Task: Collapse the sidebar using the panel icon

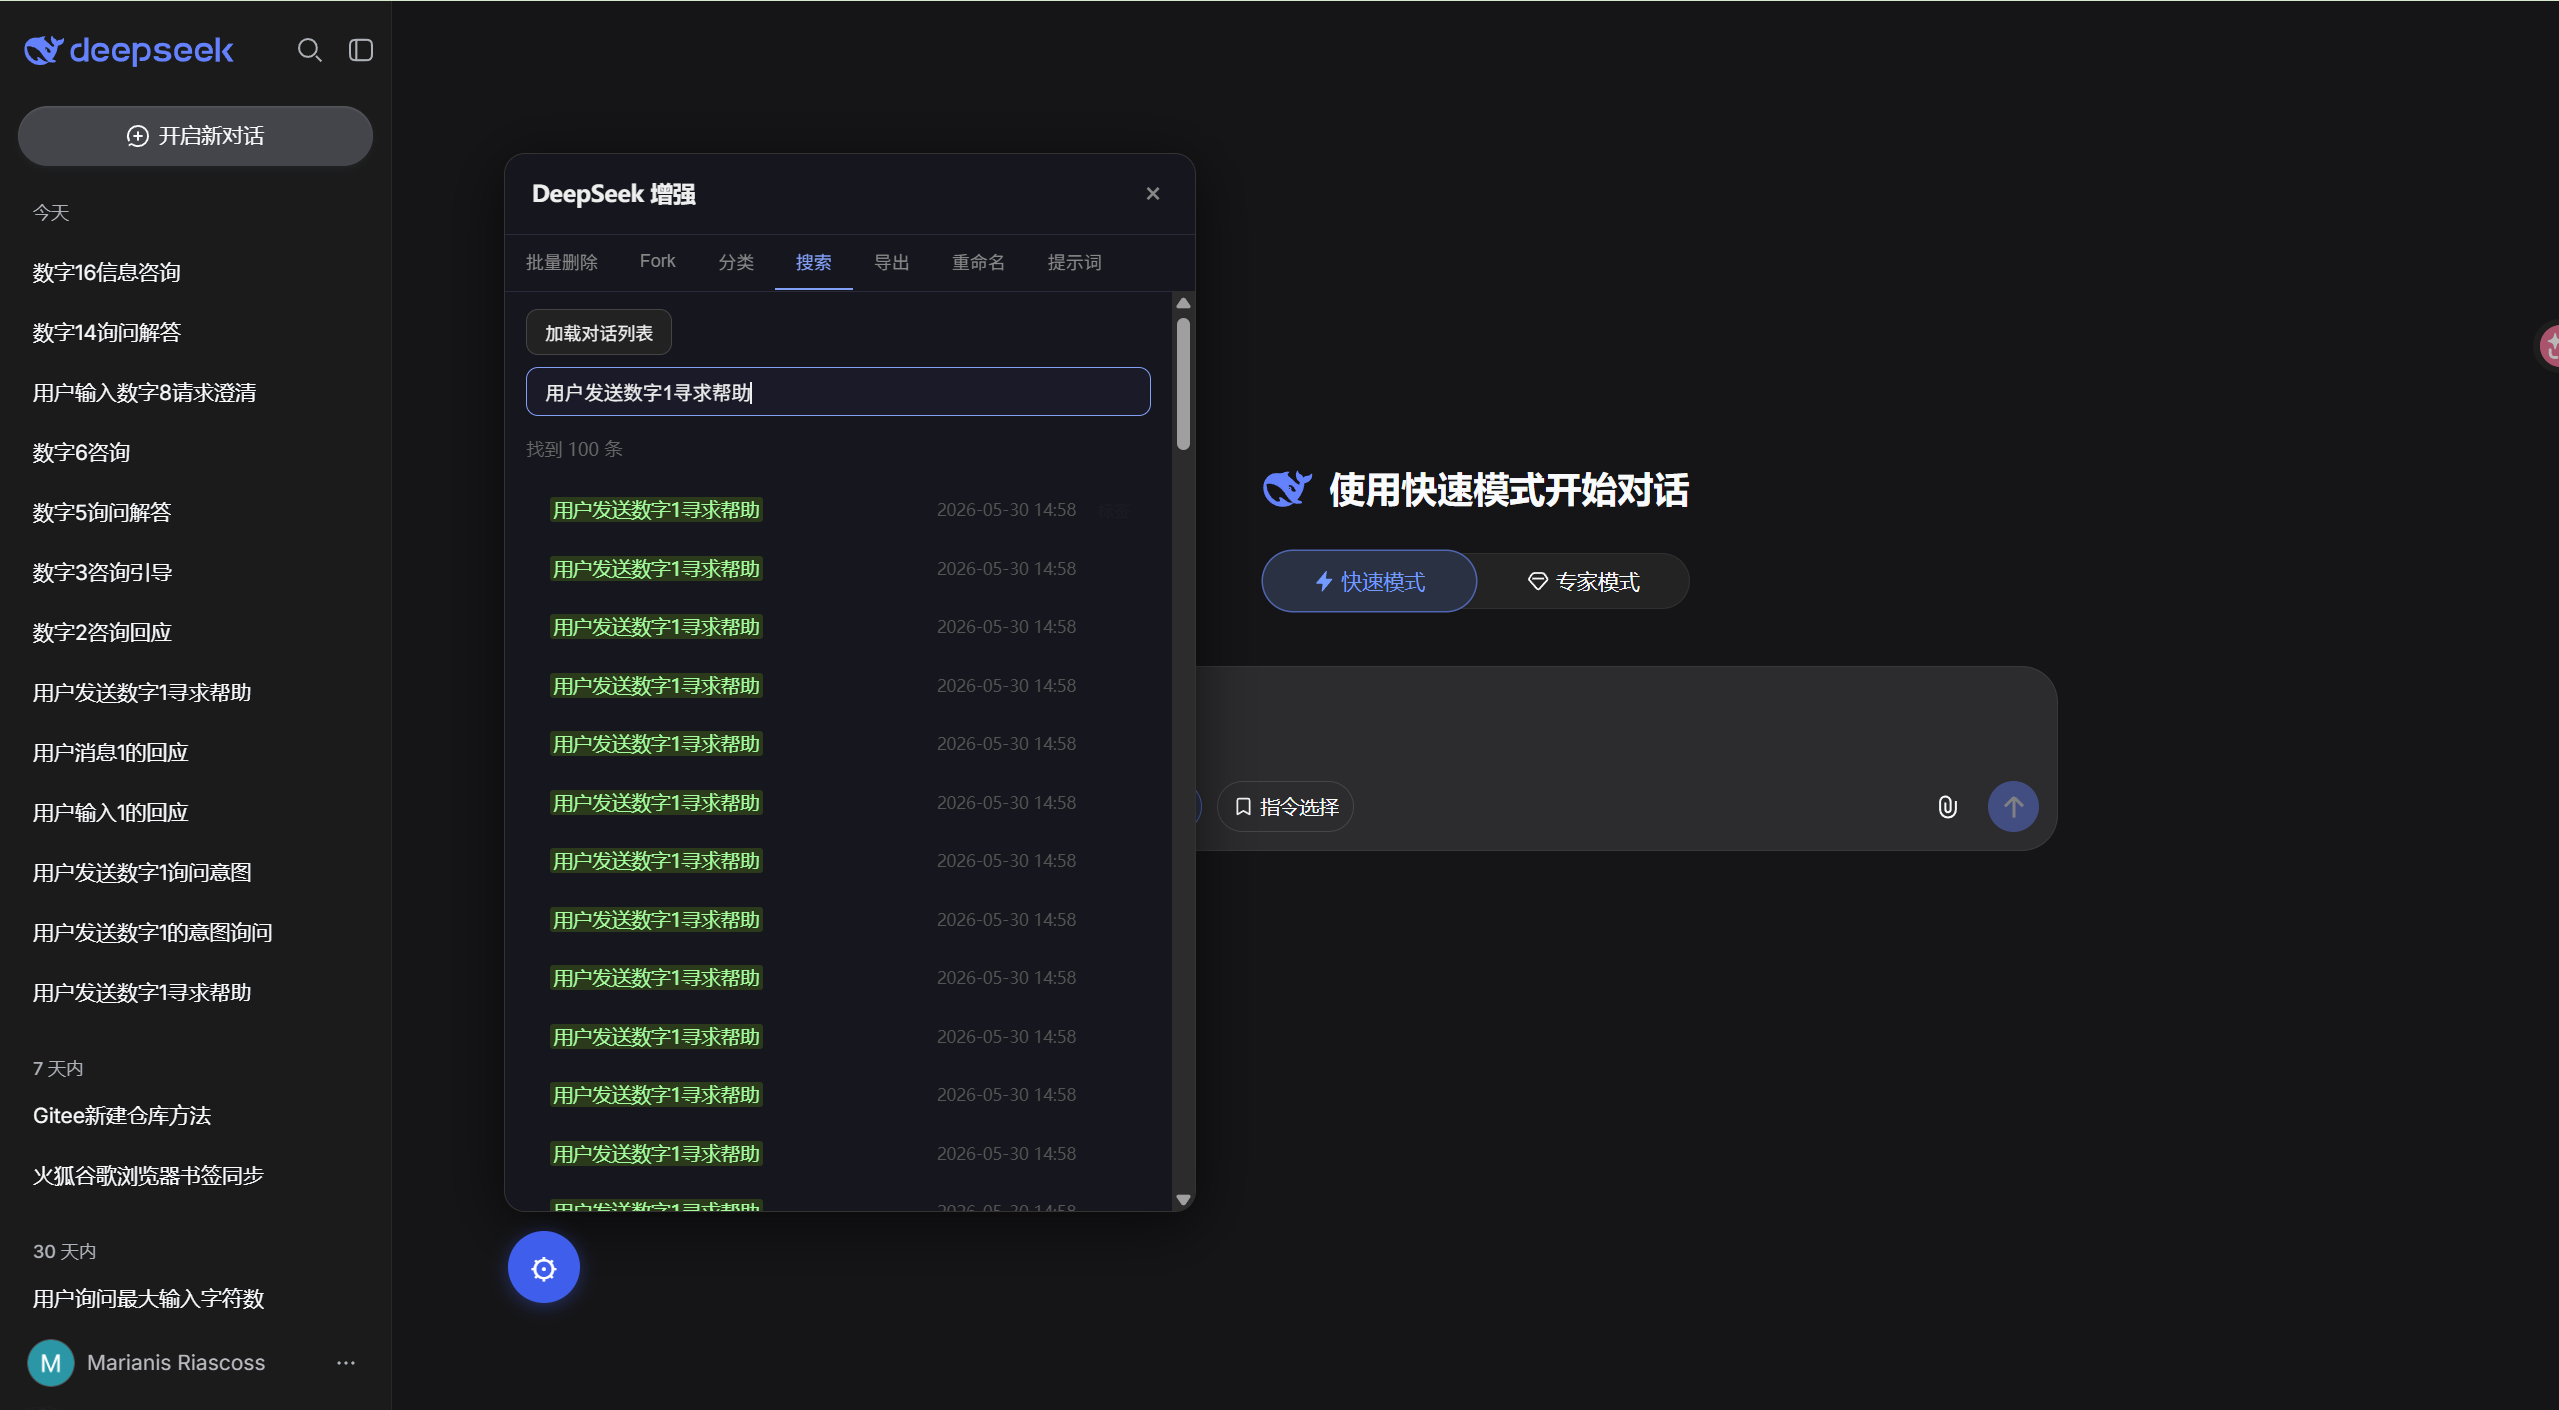Action: 361,50
